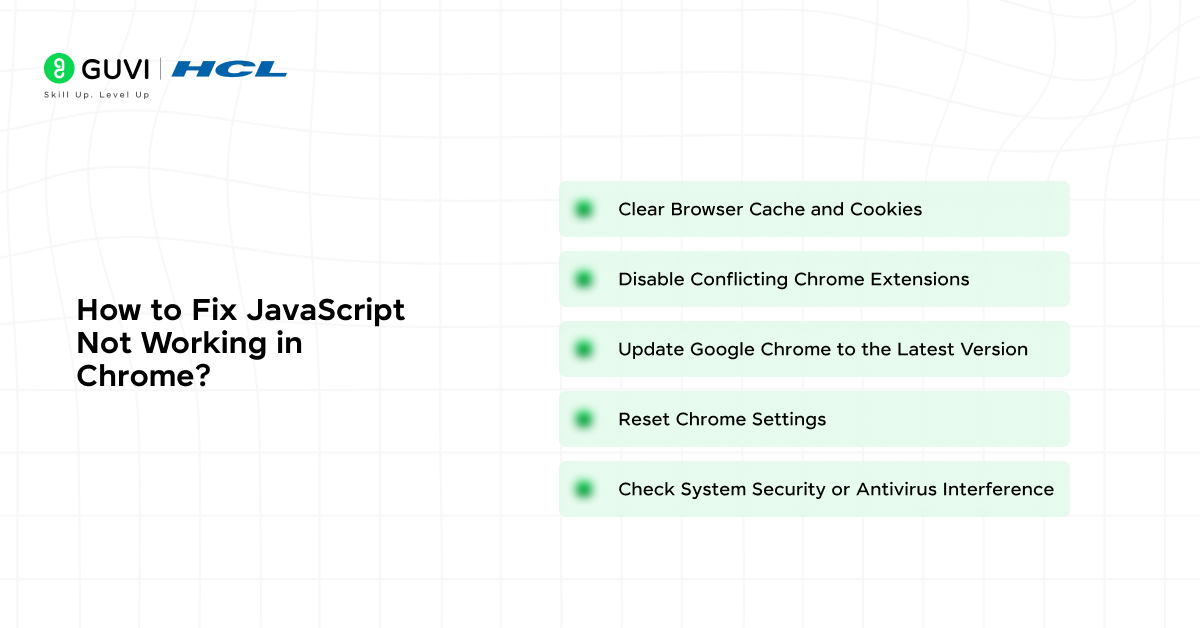Screen dimensions: 1200x628
Task: Click the word Chrome? ending the heading
Action: [142, 376]
